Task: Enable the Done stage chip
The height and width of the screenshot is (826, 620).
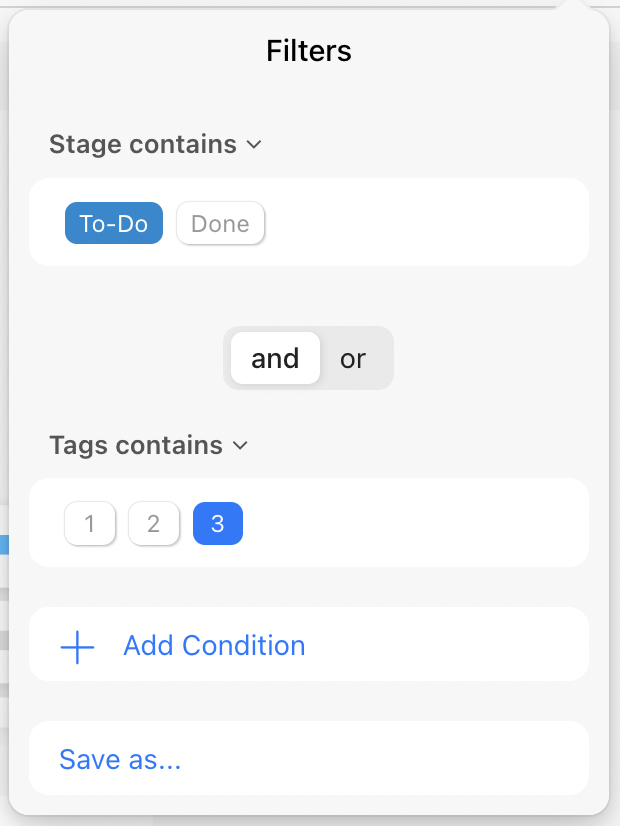Action: click(x=220, y=224)
